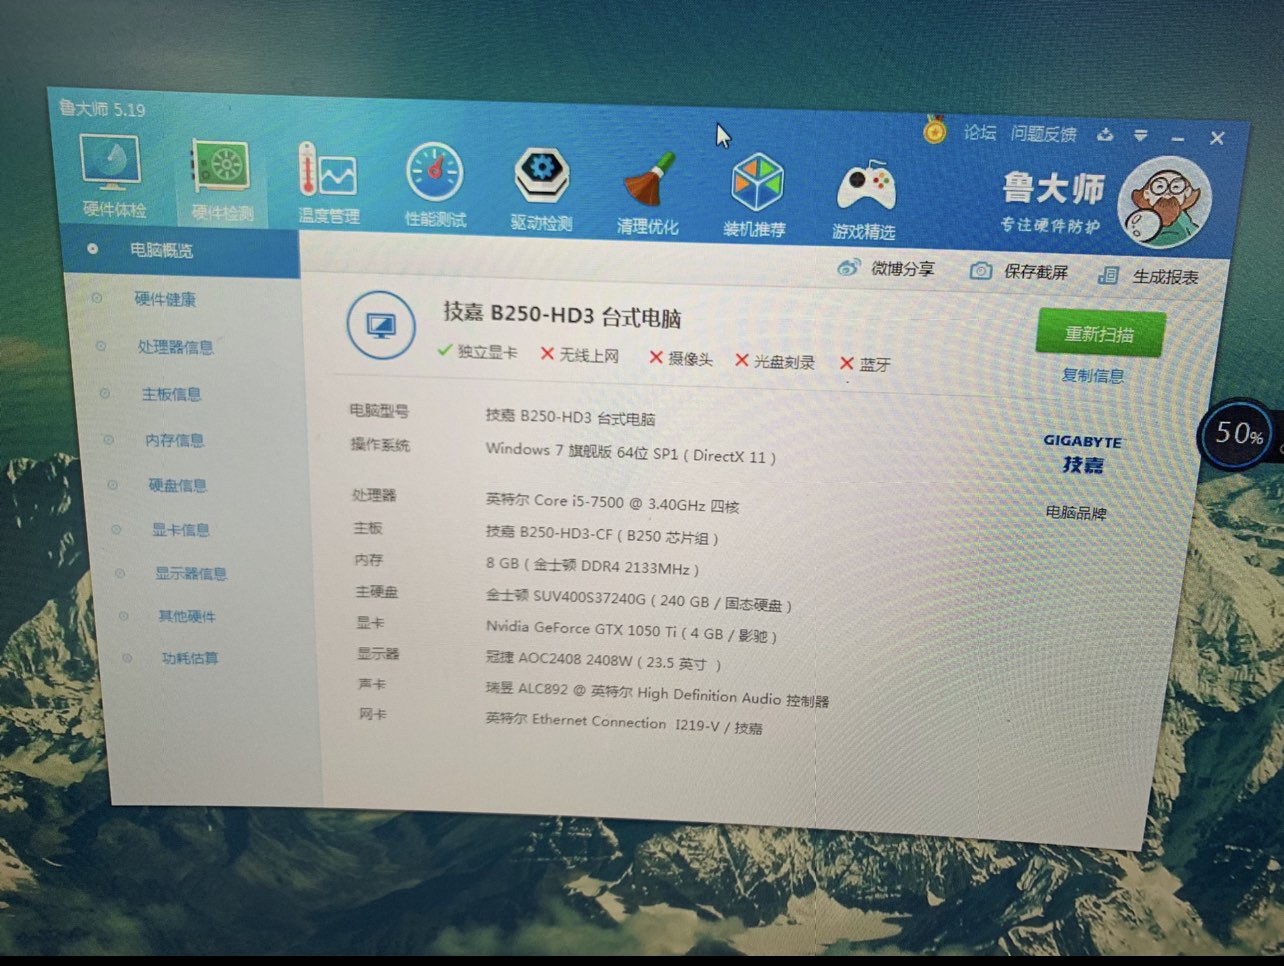
Task: Launch the 性能测试 performance test
Action: coord(434,186)
